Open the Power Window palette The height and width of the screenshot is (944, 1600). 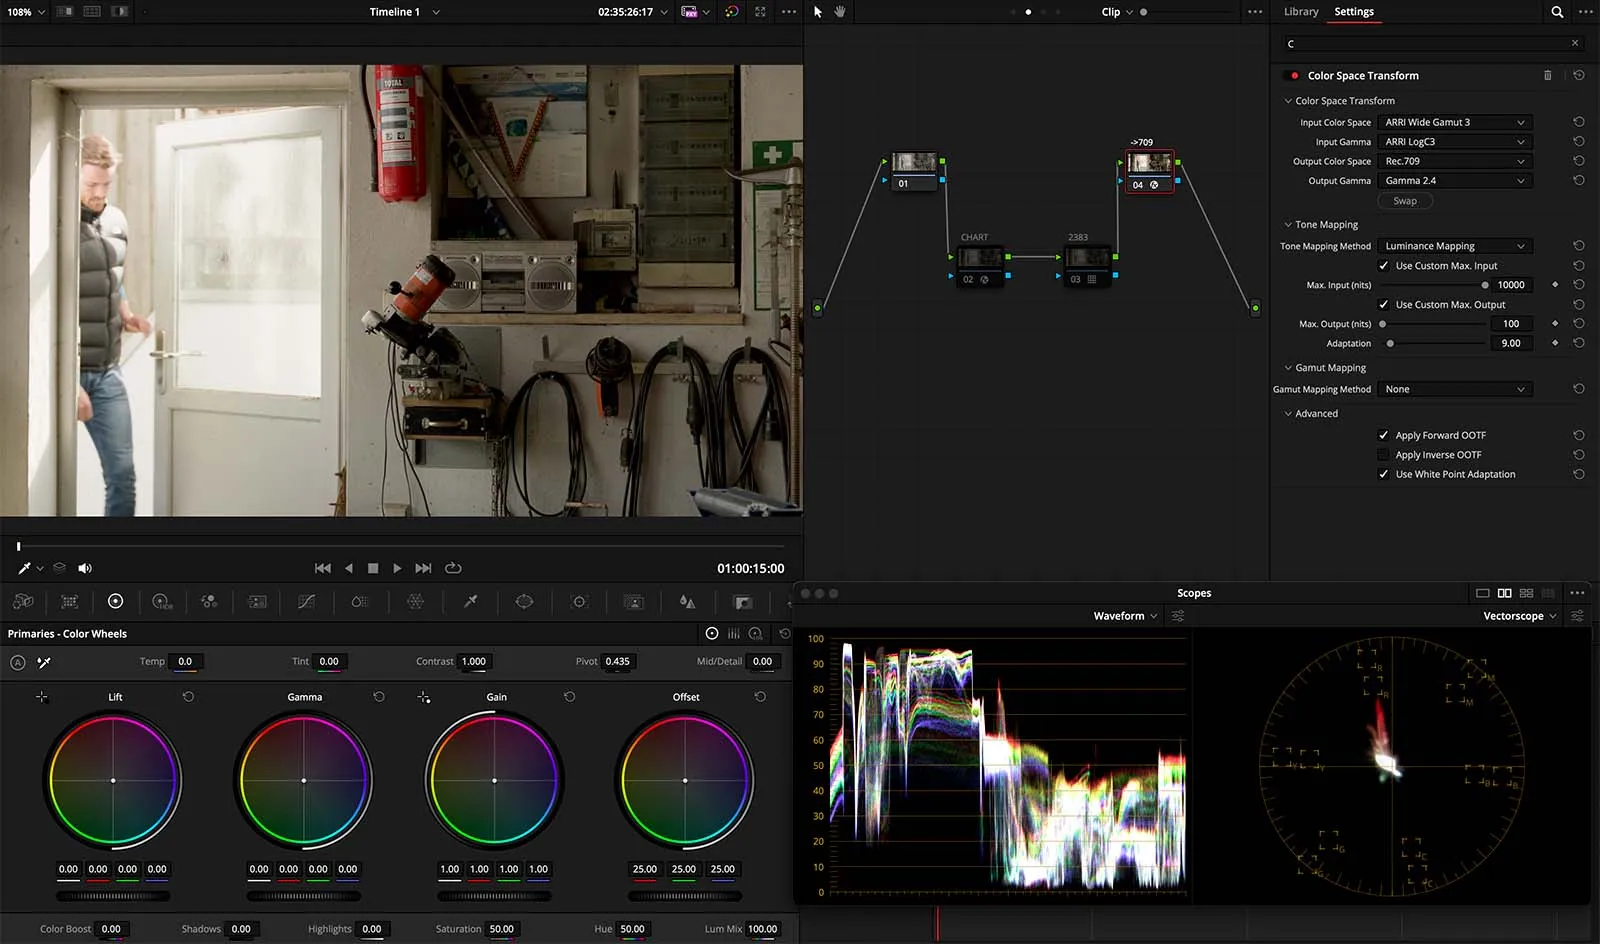pos(524,602)
